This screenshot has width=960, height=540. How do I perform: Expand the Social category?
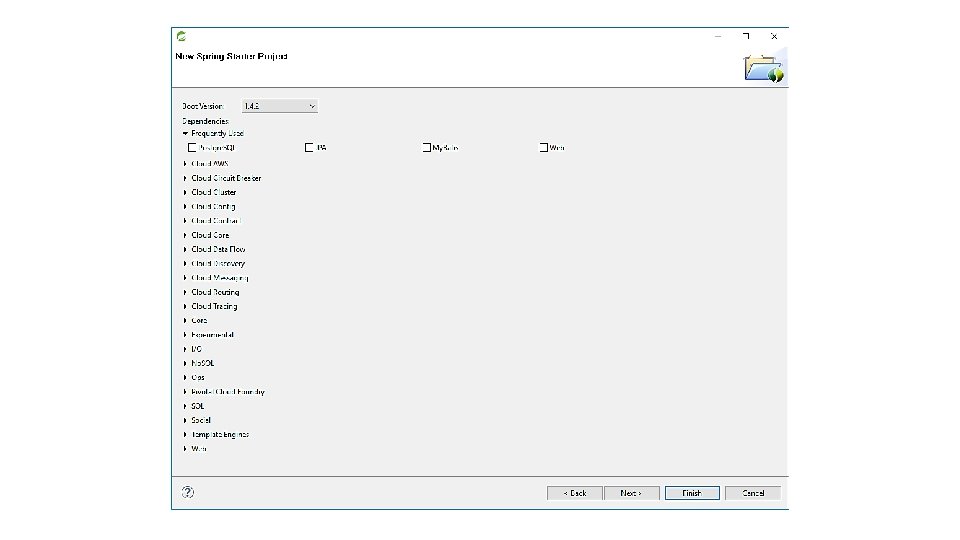point(185,420)
